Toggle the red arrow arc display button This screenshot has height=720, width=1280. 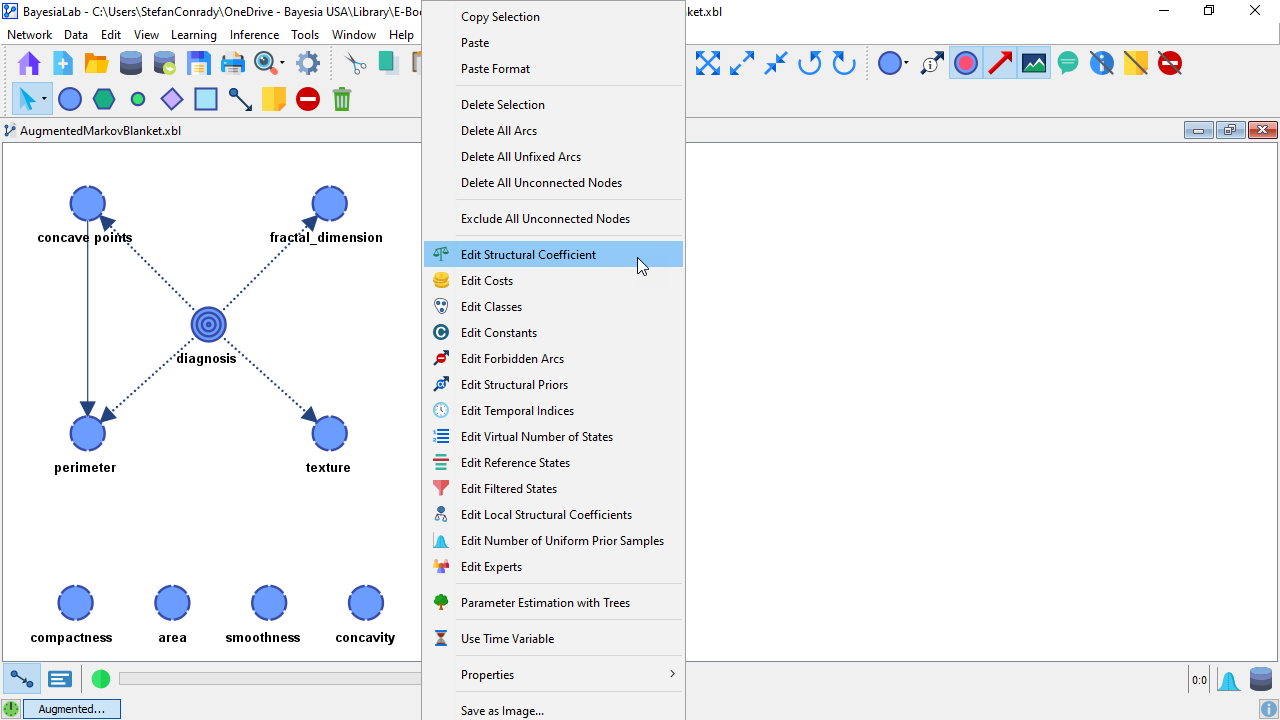click(1000, 64)
